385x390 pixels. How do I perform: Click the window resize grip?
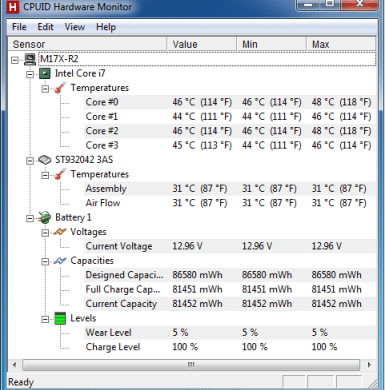pyautogui.click(x=372, y=383)
